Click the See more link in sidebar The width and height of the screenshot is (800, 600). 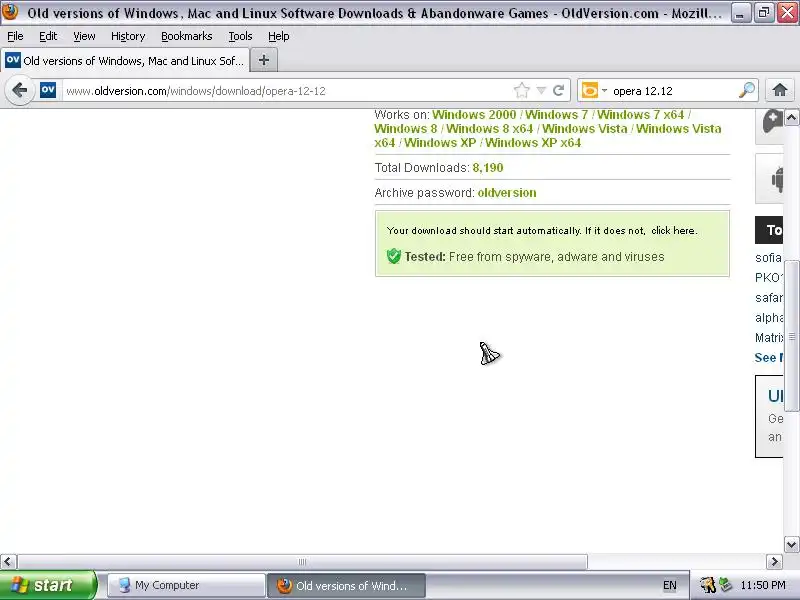pos(768,358)
